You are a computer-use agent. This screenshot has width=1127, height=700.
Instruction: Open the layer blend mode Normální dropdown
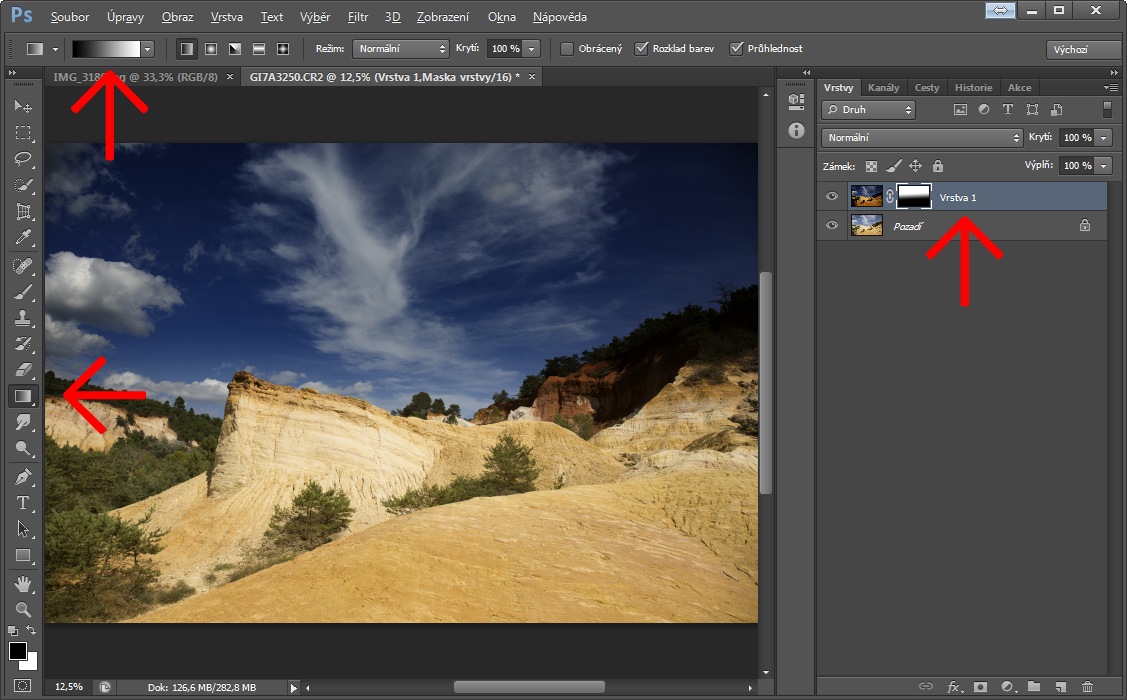920,138
